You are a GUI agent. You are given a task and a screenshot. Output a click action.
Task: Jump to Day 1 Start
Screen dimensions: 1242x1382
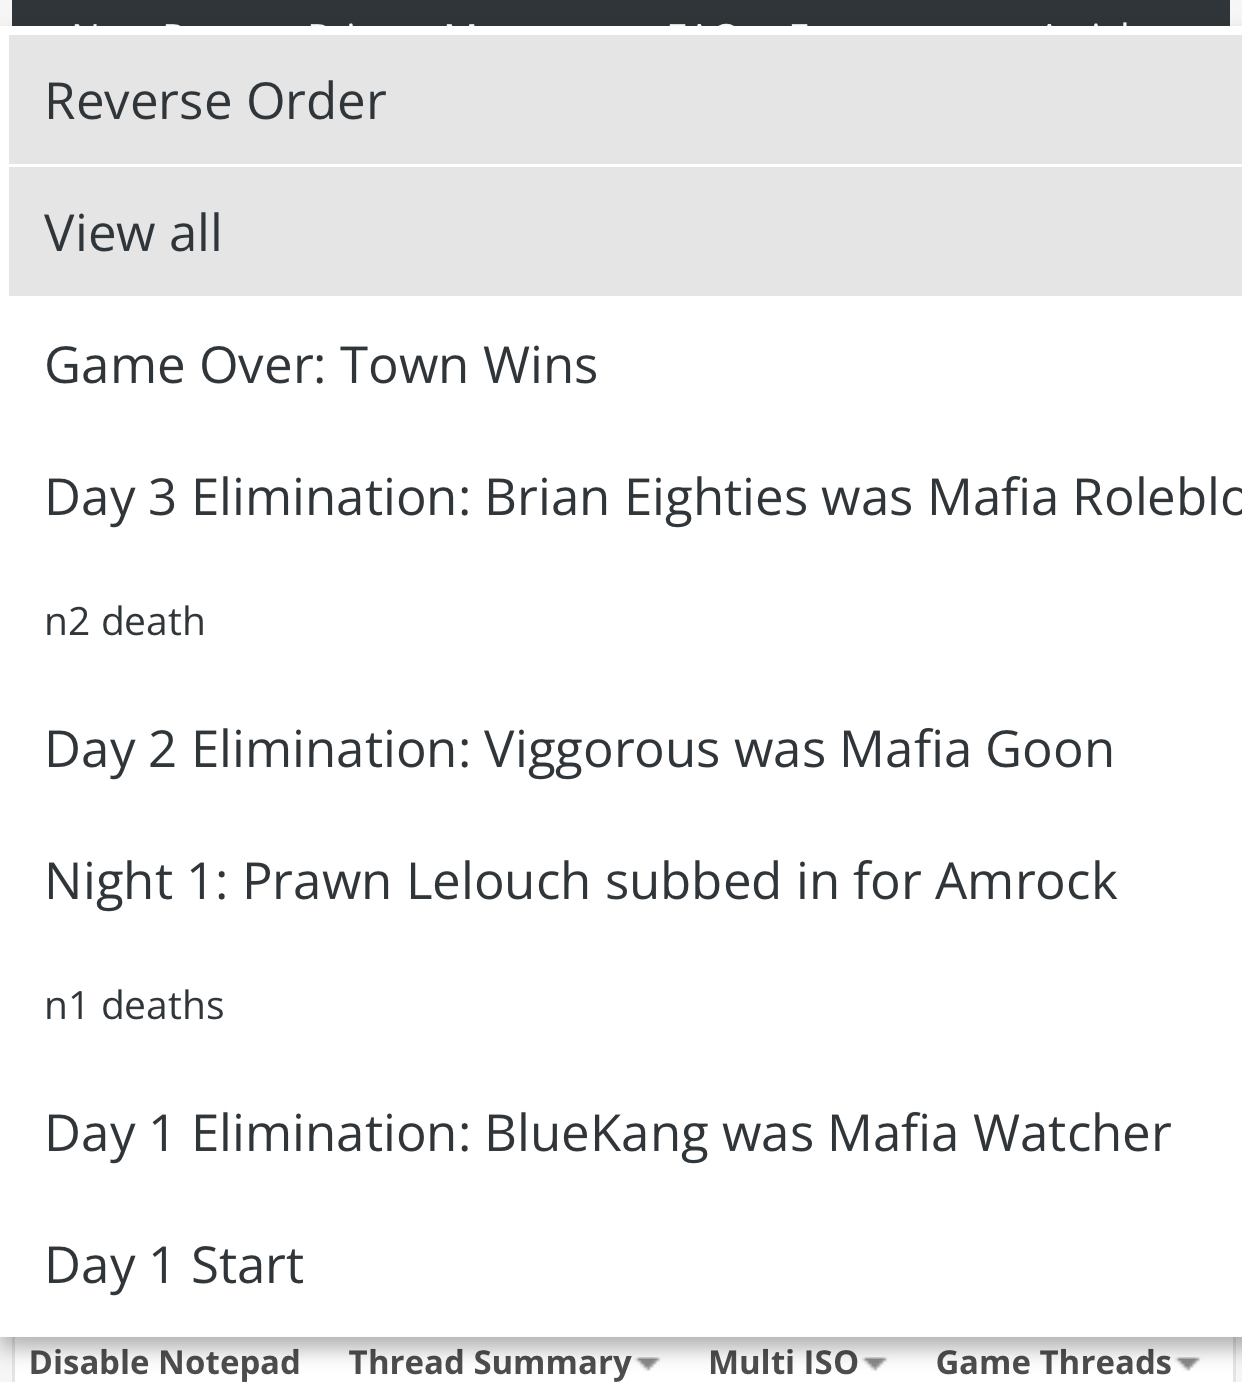click(625, 1264)
